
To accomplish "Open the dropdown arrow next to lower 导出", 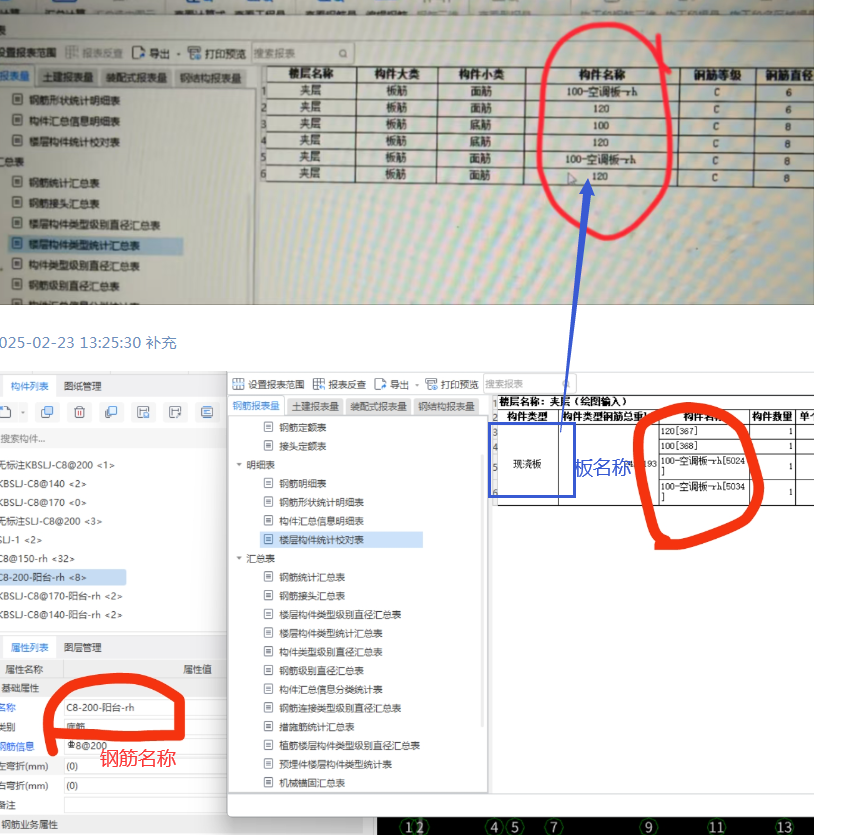I will 416,385.
